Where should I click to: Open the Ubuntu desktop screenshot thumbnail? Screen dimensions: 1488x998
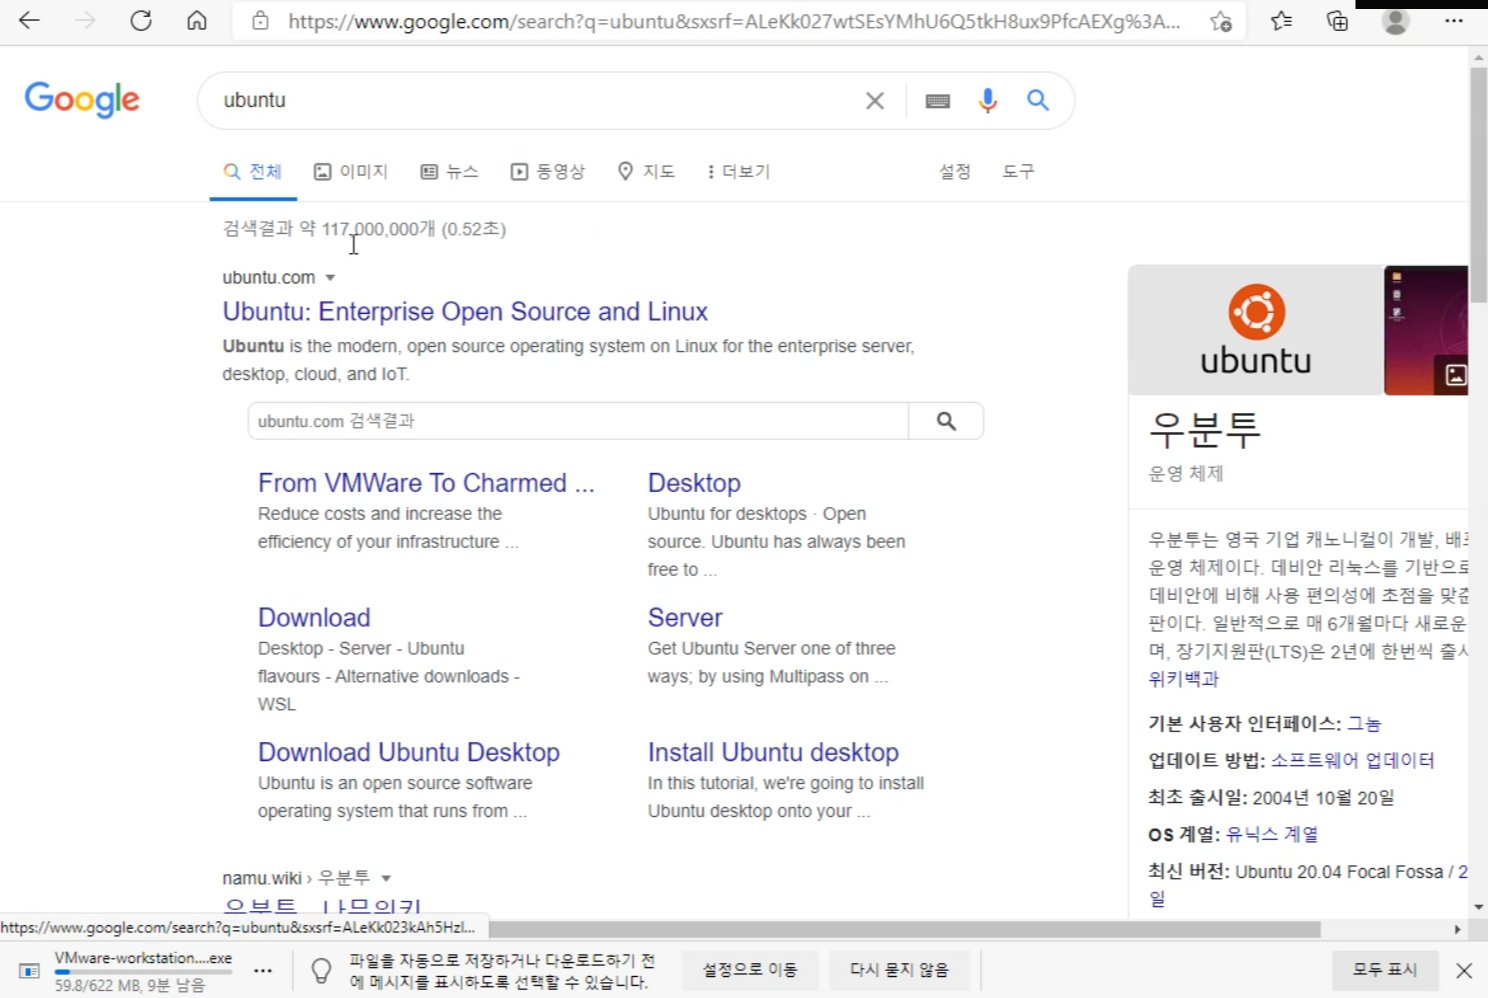1426,330
